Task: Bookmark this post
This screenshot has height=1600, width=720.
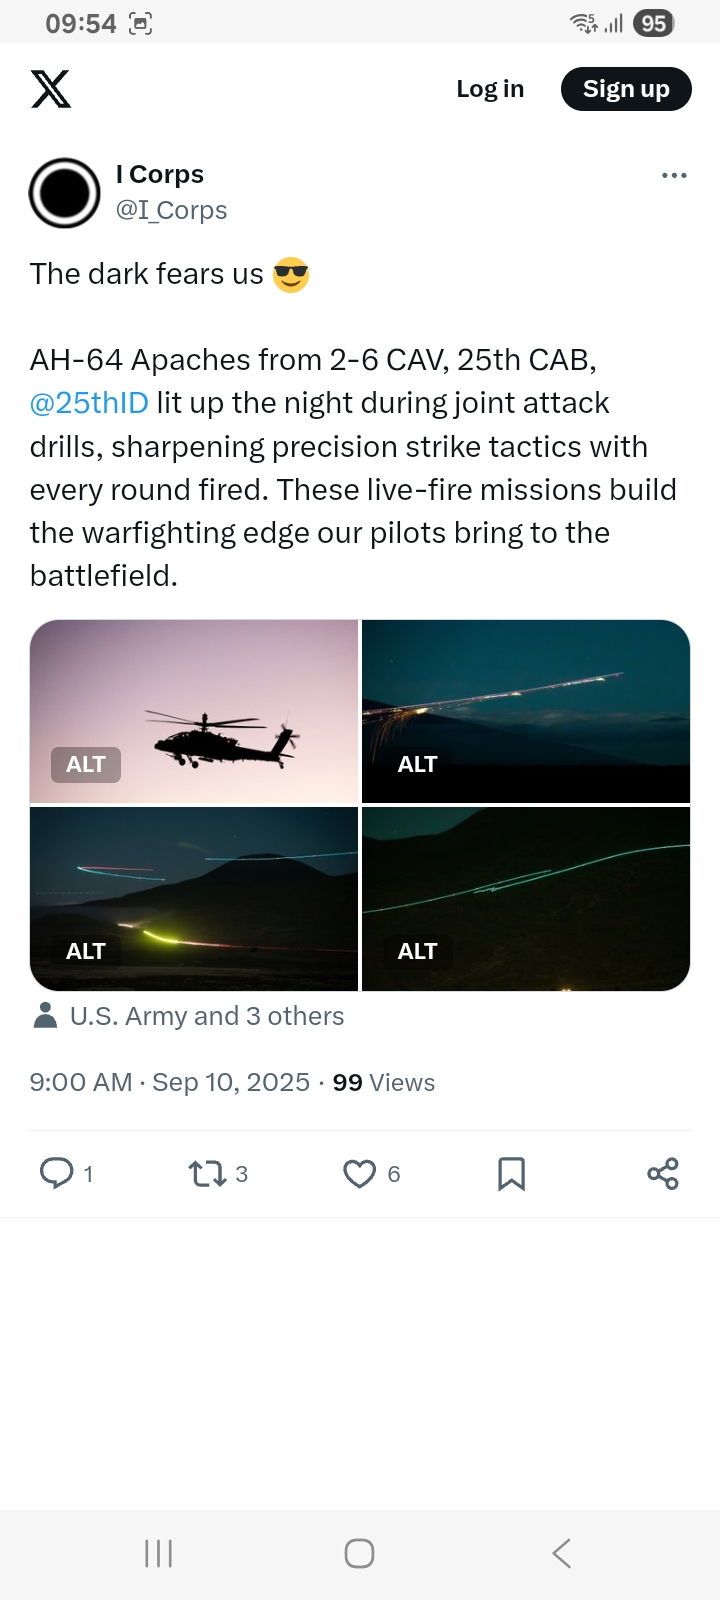Action: [x=511, y=1173]
